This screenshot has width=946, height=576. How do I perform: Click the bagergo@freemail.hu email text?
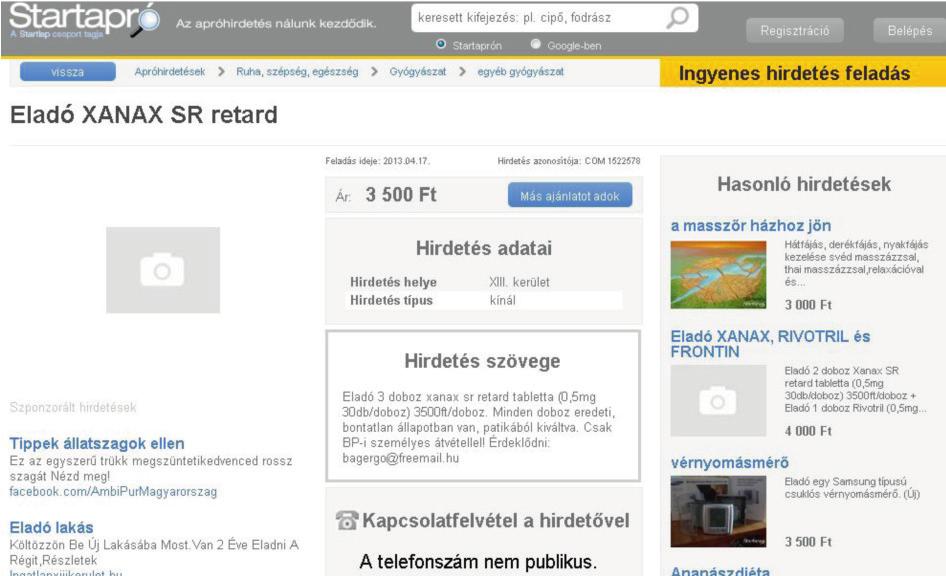pyautogui.click(x=401, y=458)
